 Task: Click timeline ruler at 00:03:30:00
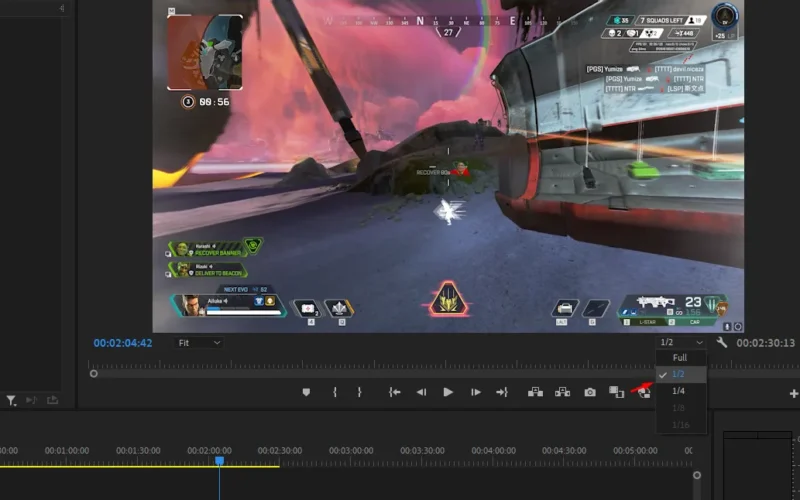(x=422, y=451)
